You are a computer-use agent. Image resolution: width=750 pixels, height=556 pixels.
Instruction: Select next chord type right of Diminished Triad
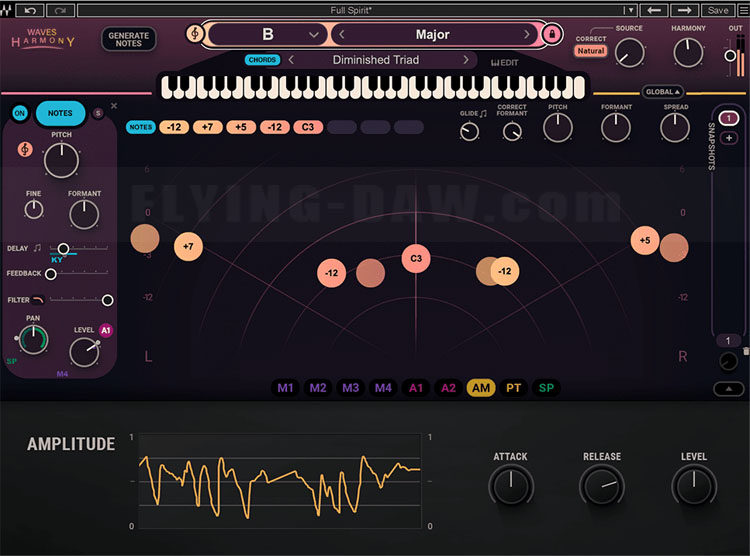point(466,60)
